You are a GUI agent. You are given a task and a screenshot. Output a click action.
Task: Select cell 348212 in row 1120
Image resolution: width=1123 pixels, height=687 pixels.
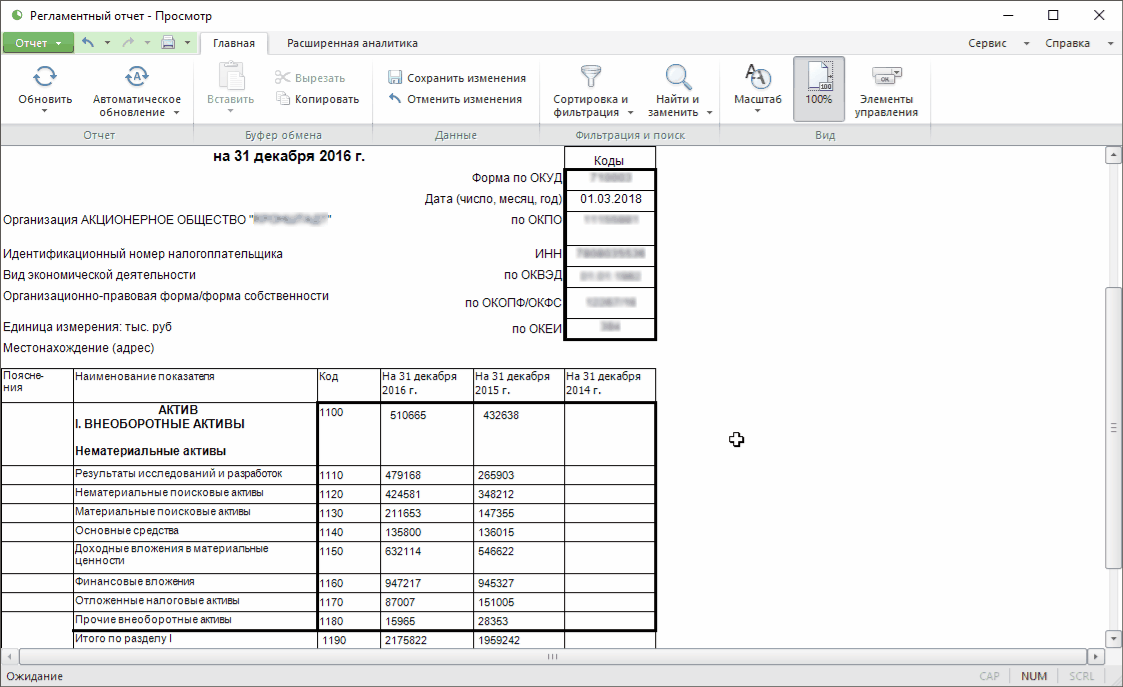tap(519, 494)
